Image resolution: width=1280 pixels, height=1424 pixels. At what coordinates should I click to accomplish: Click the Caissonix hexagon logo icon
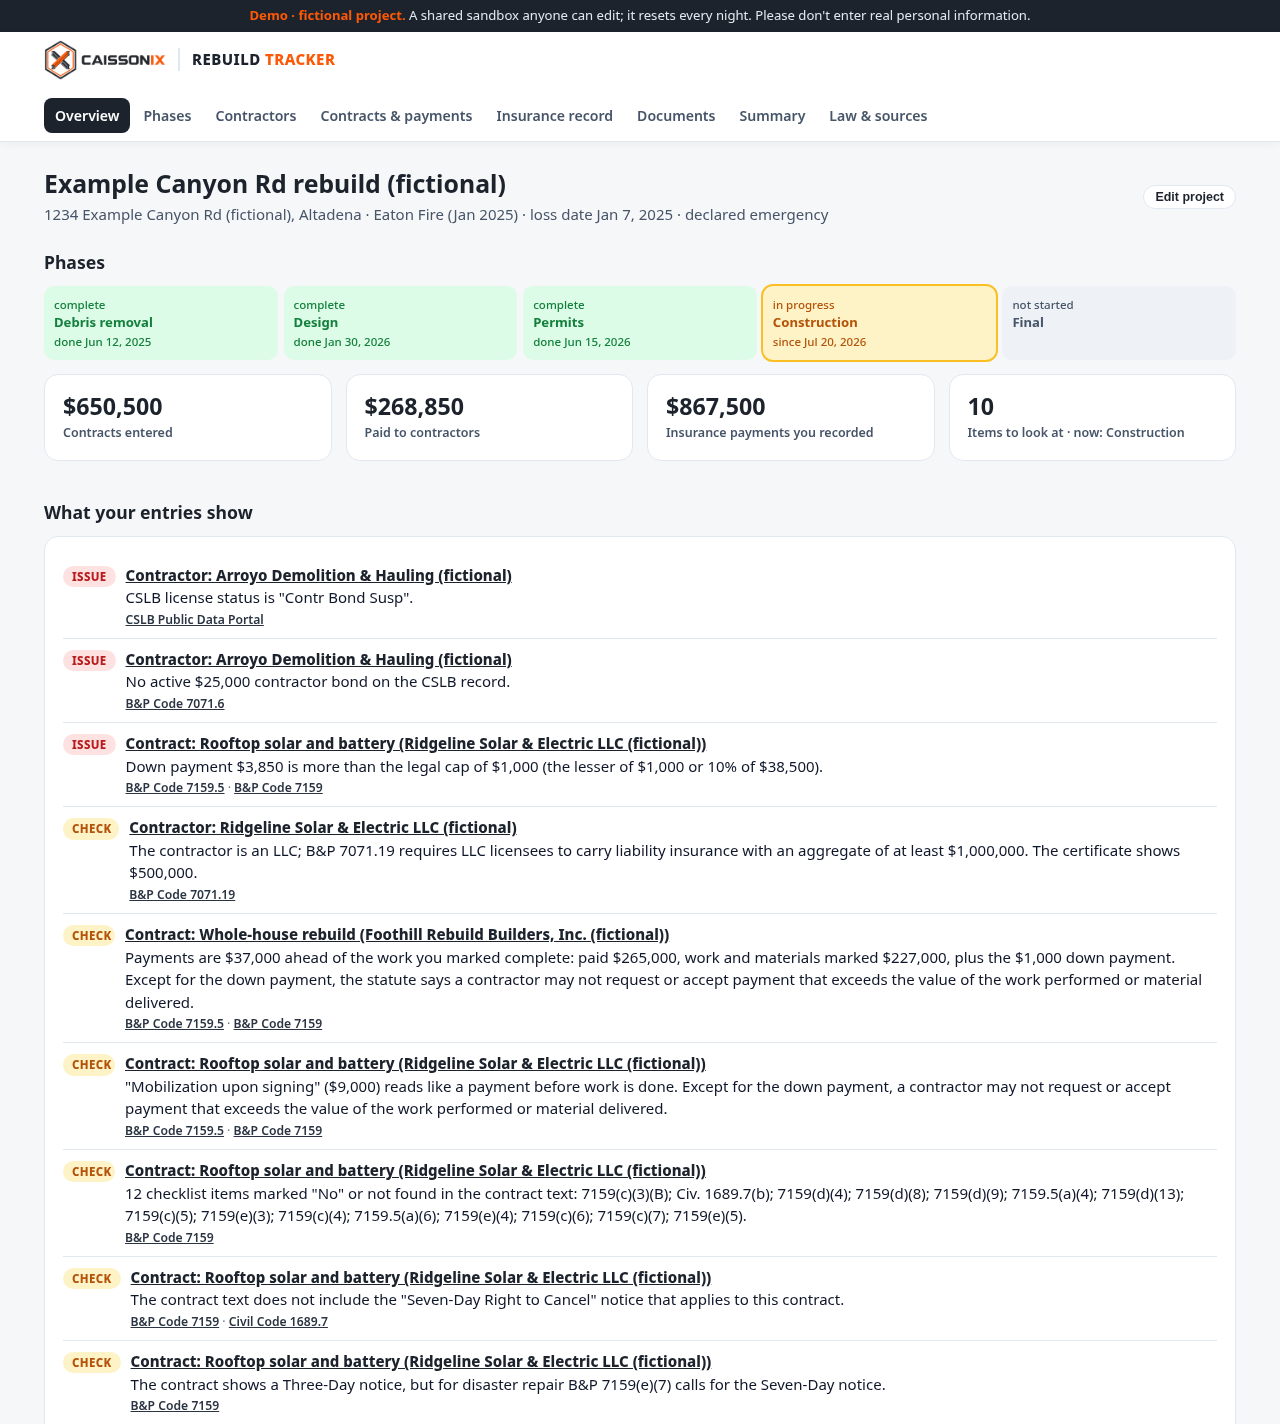[x=60, y=60]
